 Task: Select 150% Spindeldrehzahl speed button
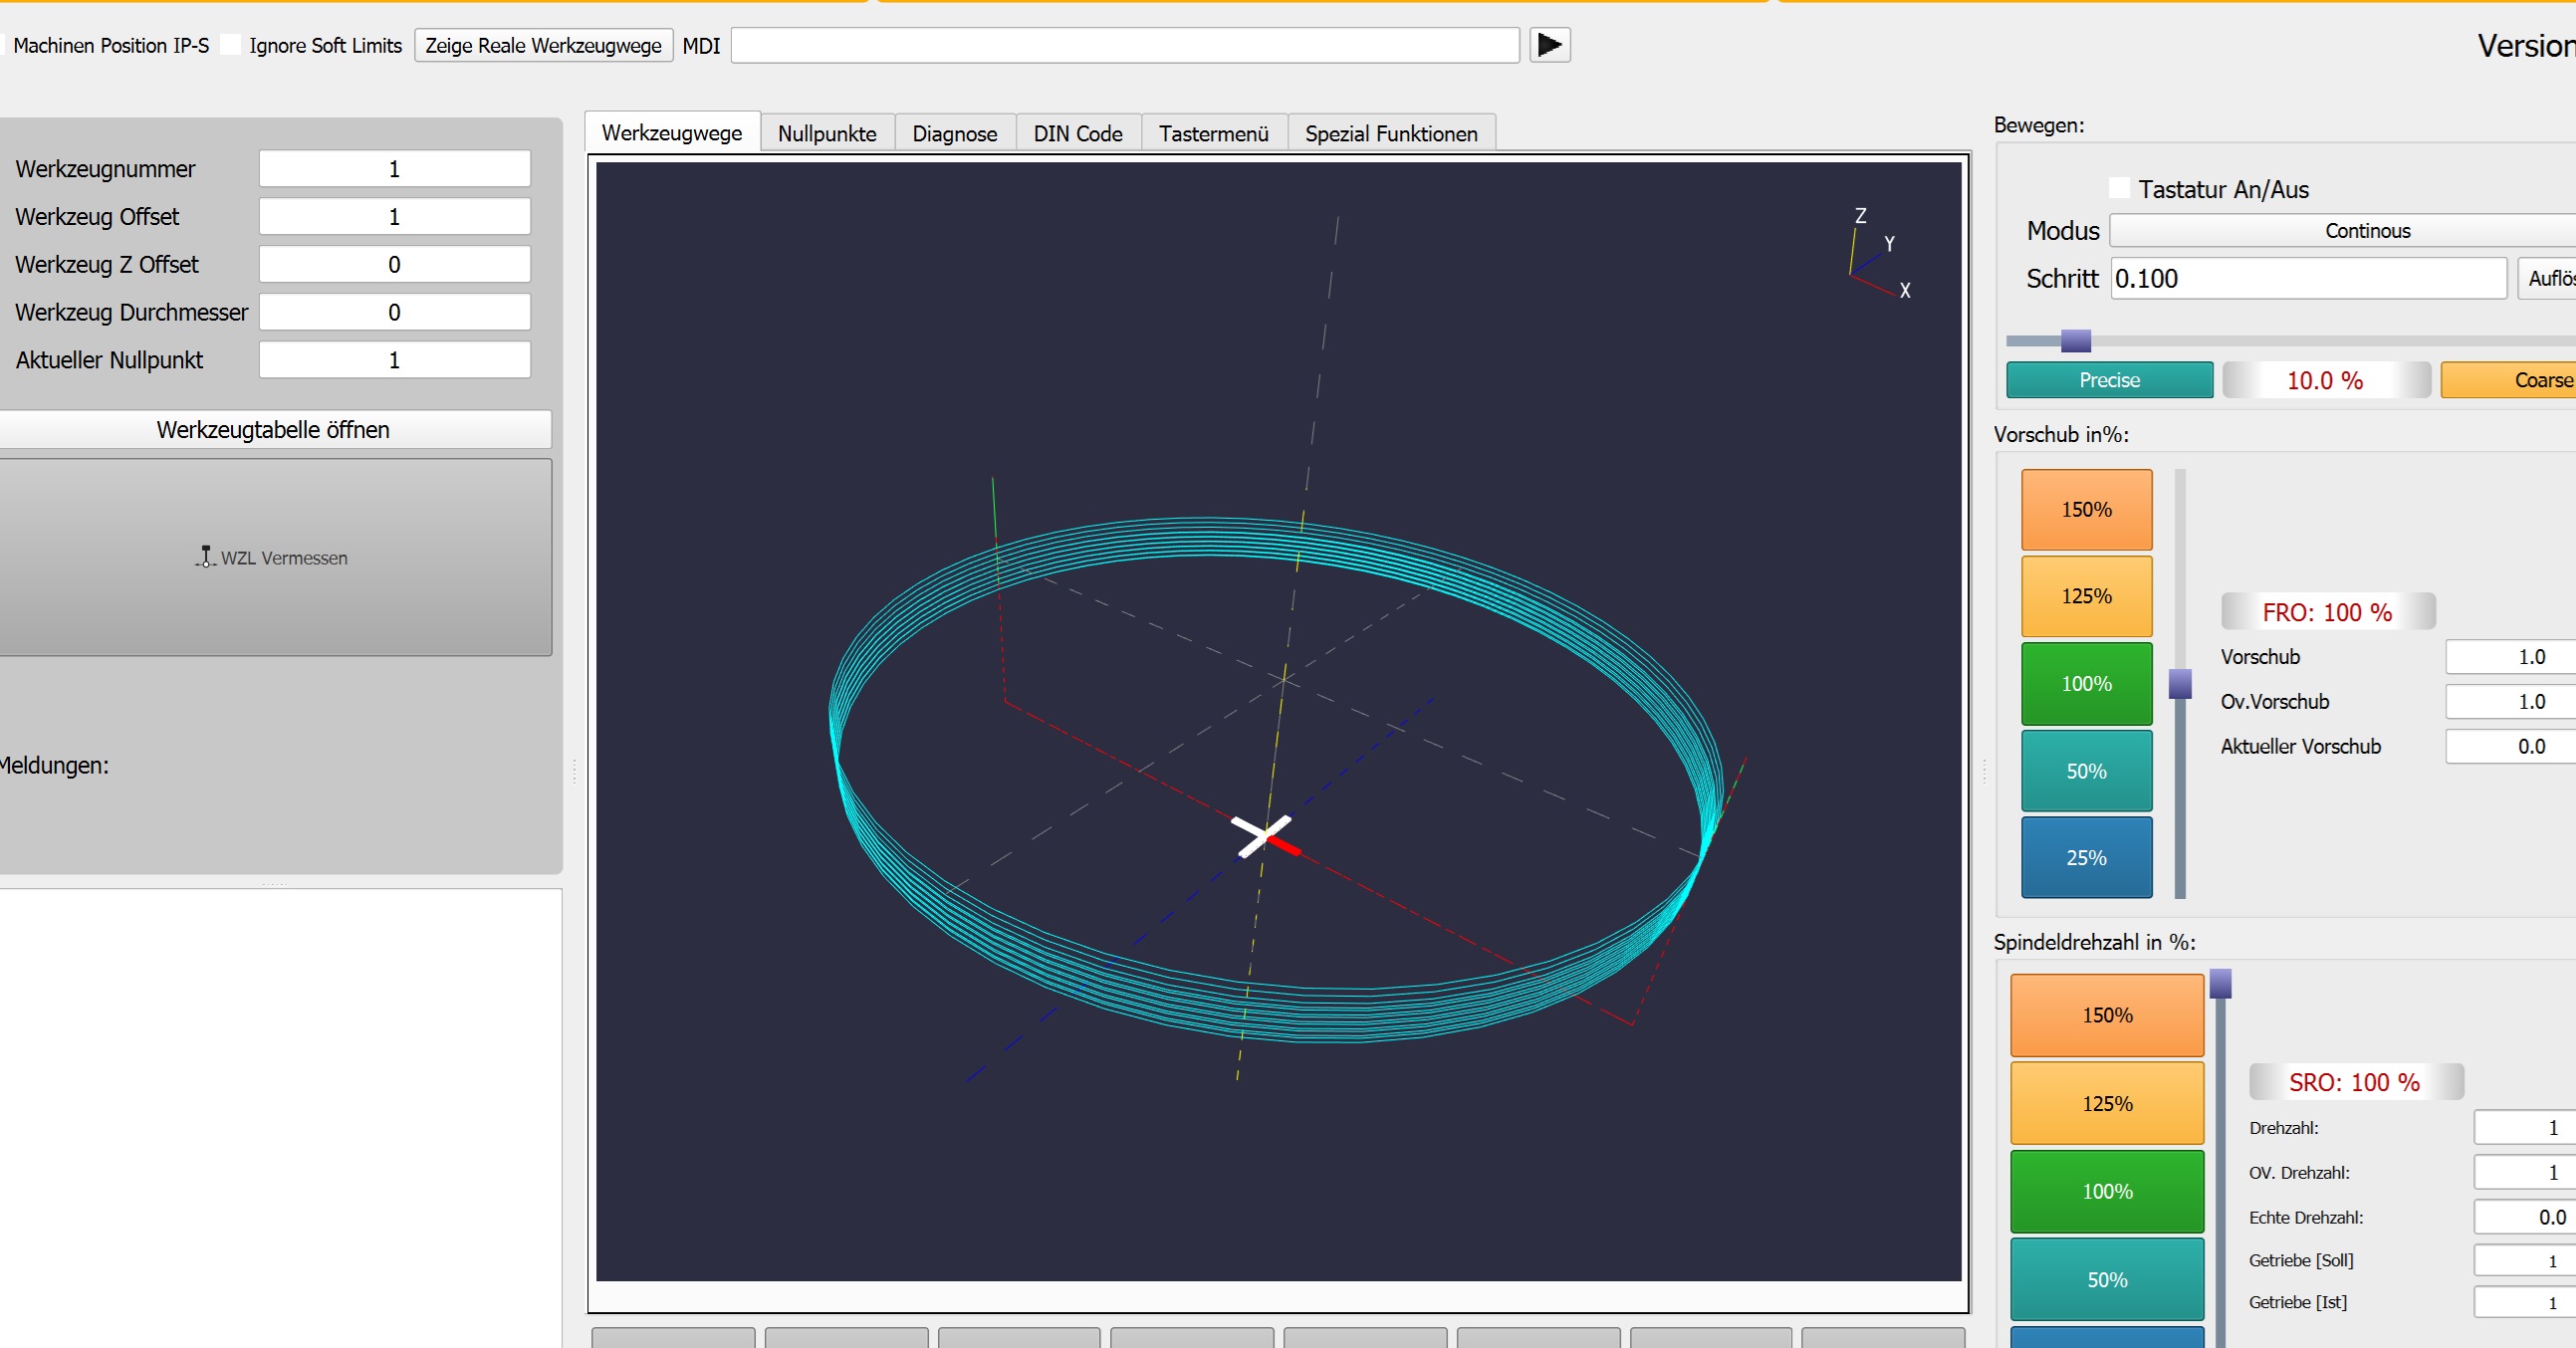pyautogui.click(x=2107, y=1013)
